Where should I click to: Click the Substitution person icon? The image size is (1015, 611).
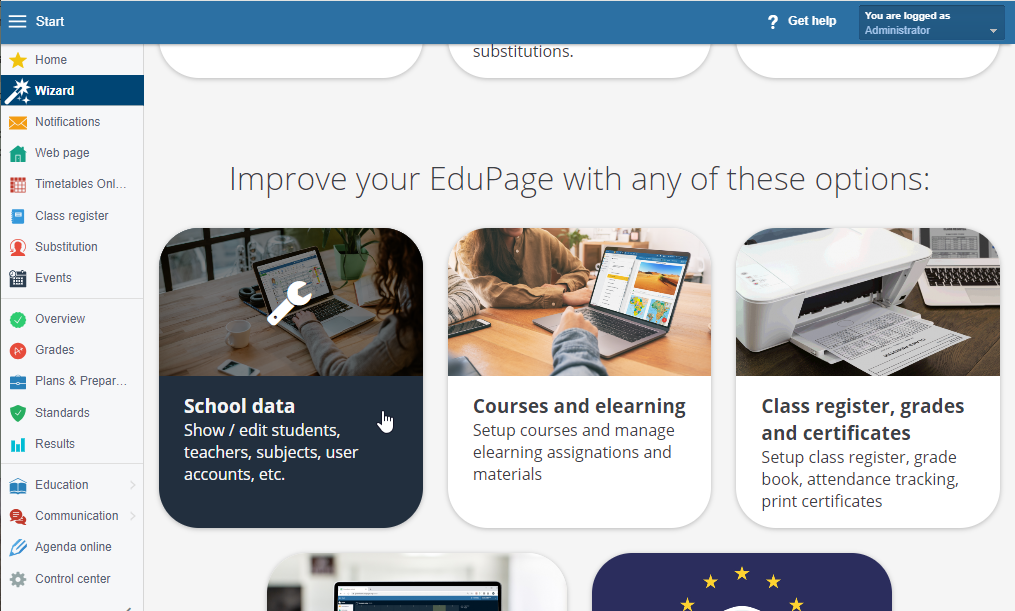click(18, 247)
